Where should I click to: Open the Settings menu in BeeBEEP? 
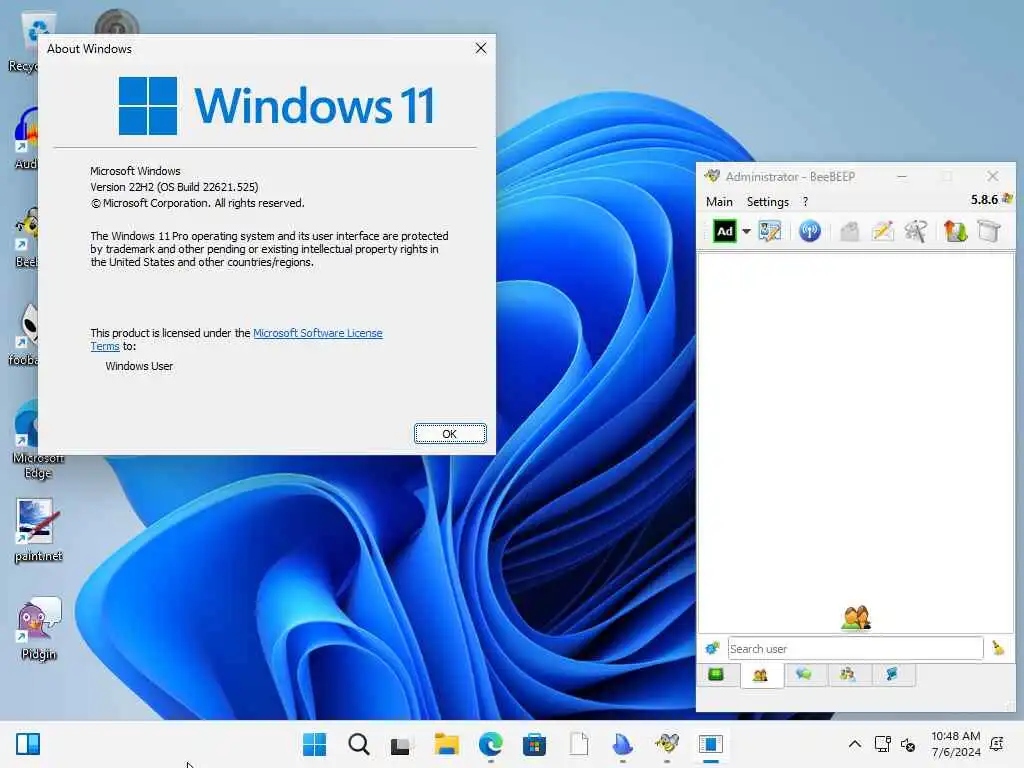767,202
